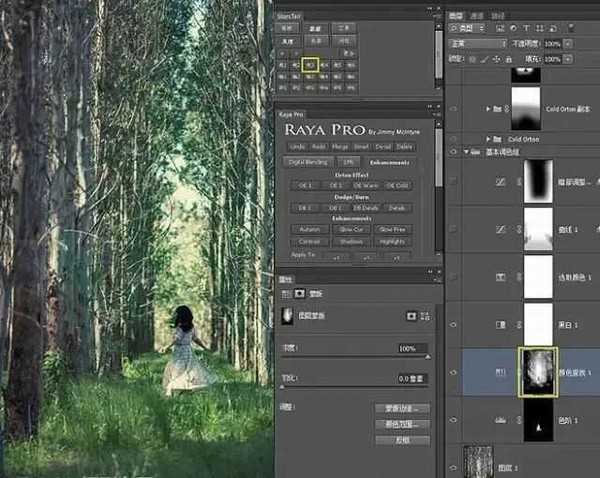Screen dimensions: 600x478
Task: Click the OE Warm Orton effect button
Action: [x=367, y=184]
